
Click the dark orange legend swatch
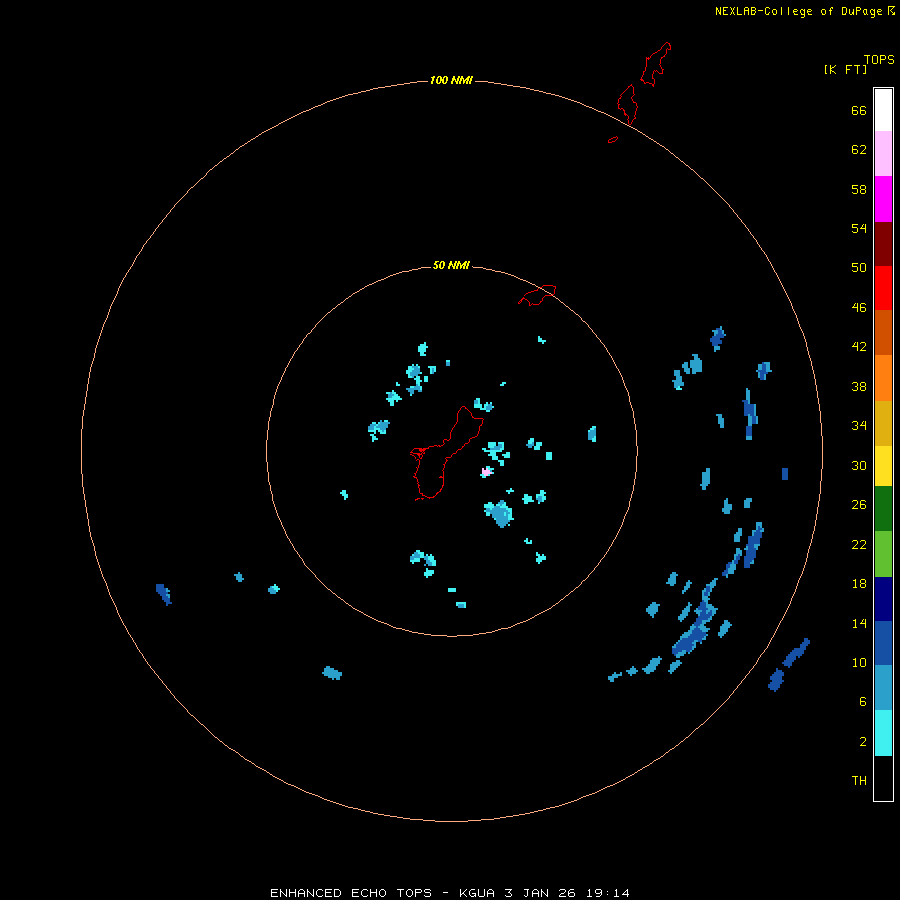point(883,332)
